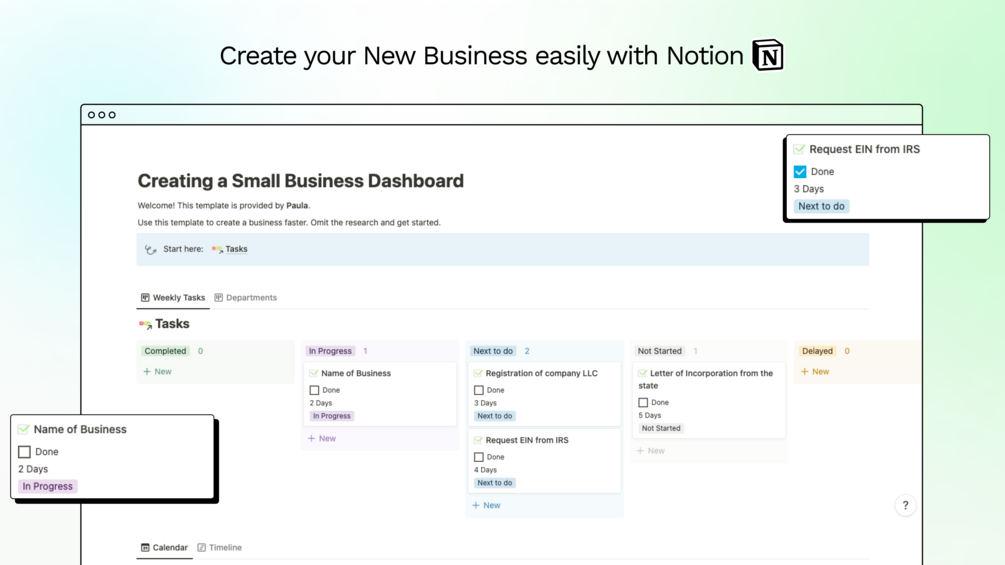Screen dimensions: 1005x565
Task: Switch to the Departments tab
Action: point(245,298)
